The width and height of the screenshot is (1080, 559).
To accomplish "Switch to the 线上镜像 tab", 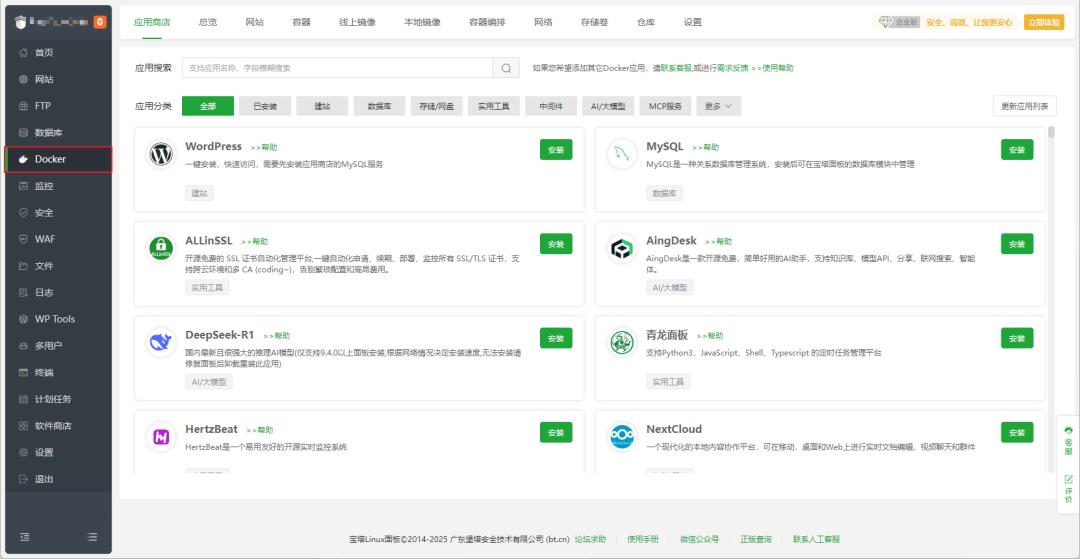I will coord(357,22).
